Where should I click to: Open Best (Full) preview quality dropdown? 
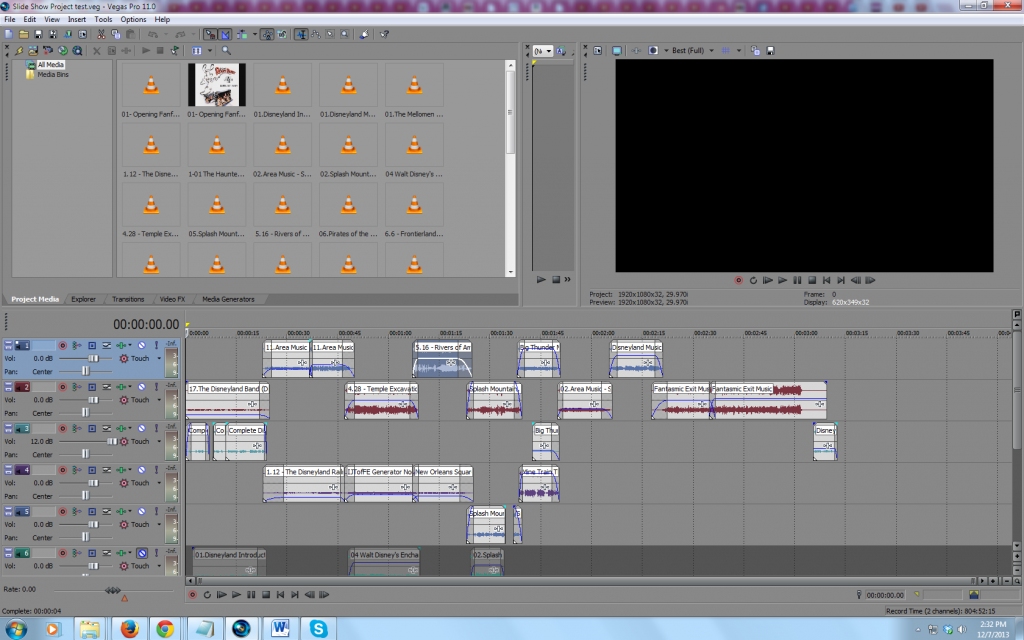711,50
